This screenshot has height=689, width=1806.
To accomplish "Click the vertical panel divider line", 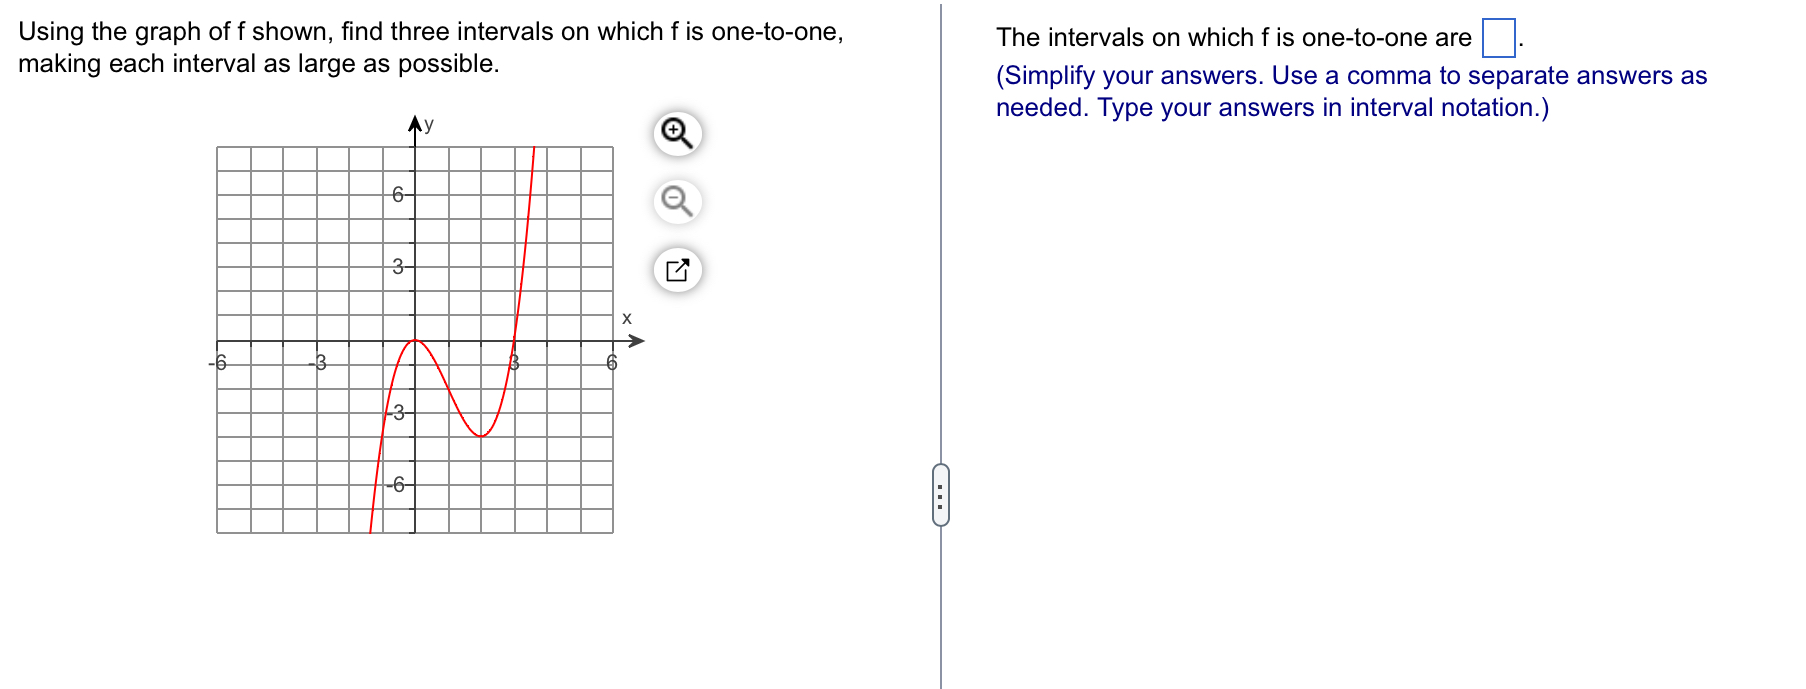I will click(941, 300).
